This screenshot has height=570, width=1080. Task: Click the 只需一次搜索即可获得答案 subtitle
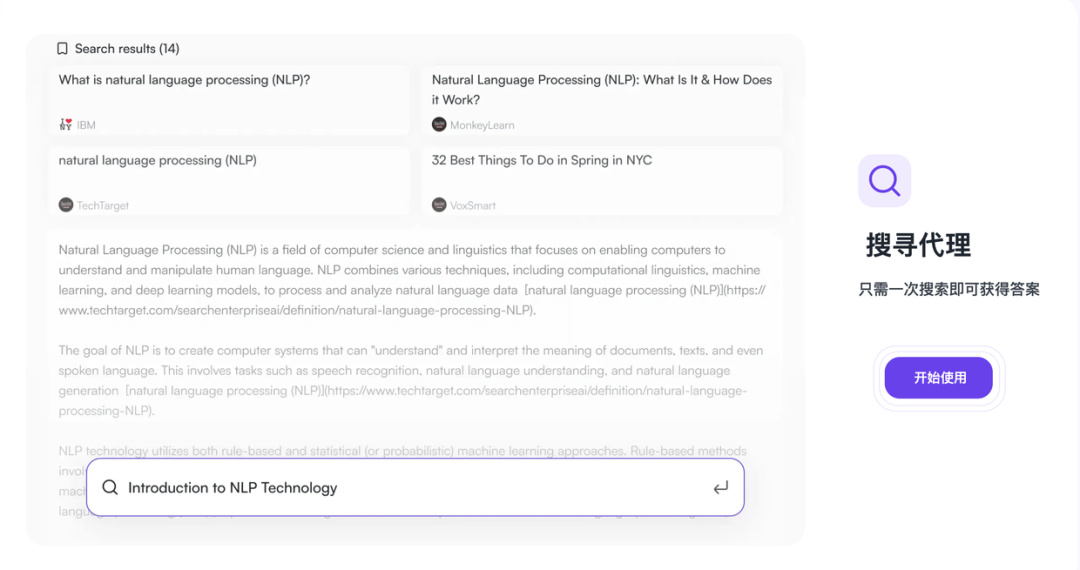pos(949,289)
